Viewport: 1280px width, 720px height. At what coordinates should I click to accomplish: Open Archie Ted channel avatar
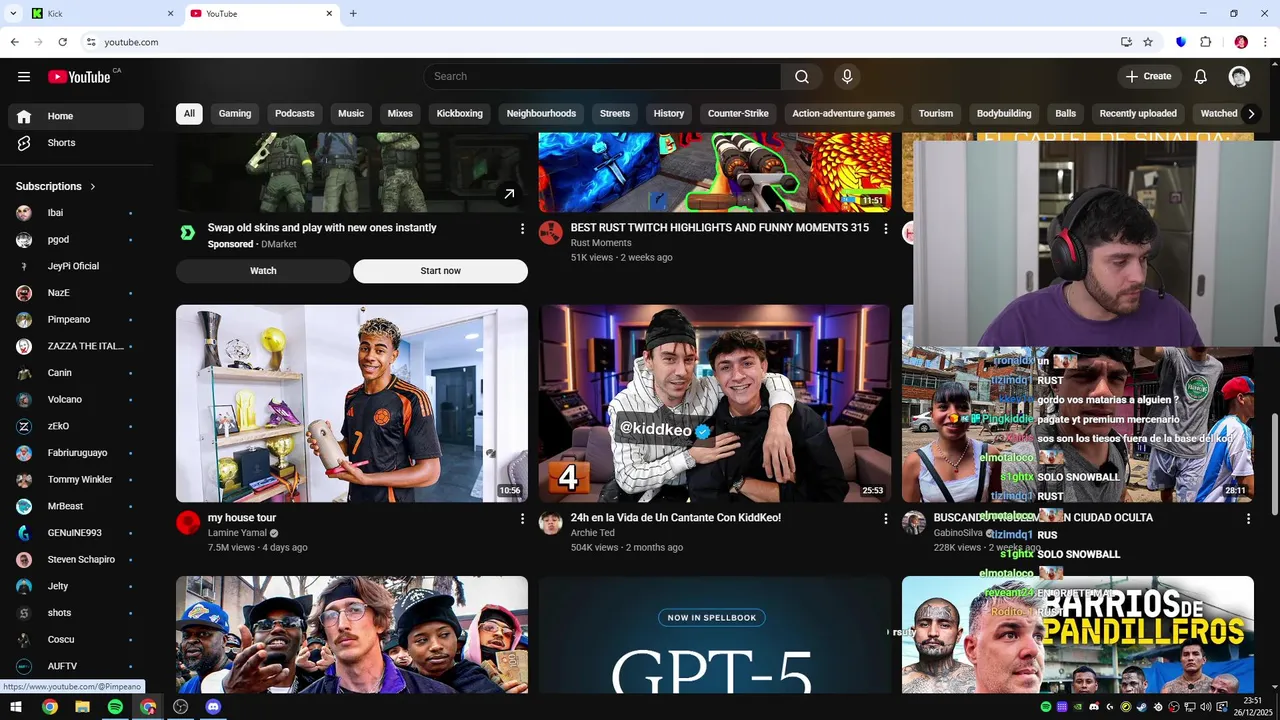click(x=551, y=523)
